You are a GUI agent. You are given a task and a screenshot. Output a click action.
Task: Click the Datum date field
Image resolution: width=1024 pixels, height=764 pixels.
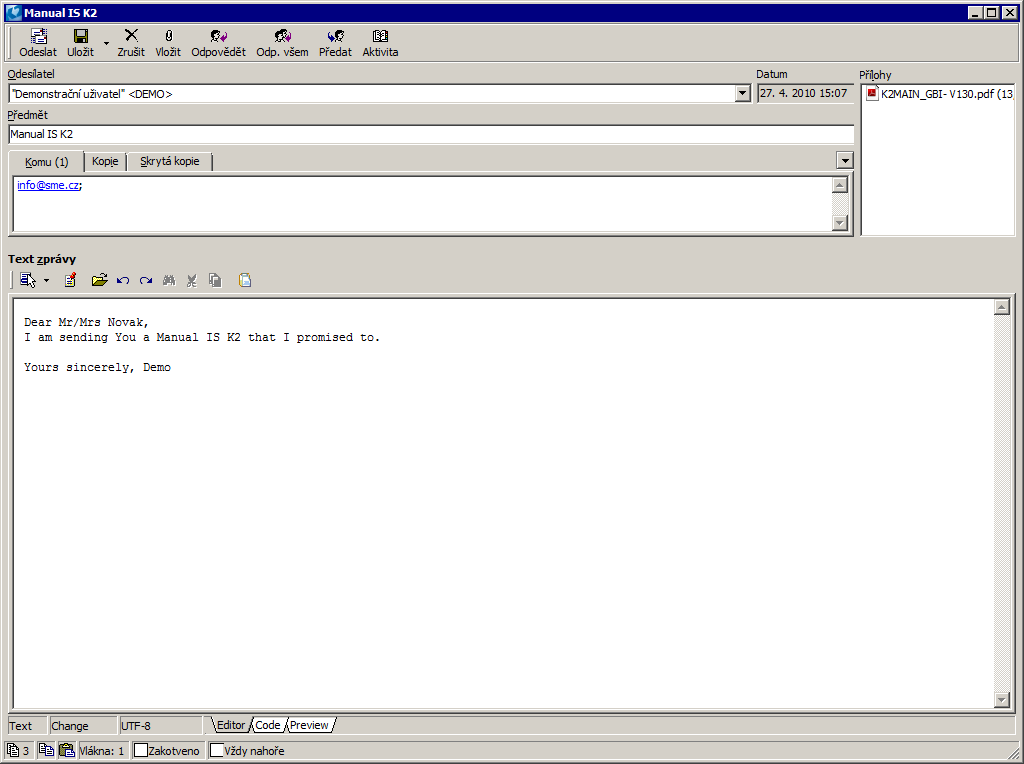coord(805,93)
